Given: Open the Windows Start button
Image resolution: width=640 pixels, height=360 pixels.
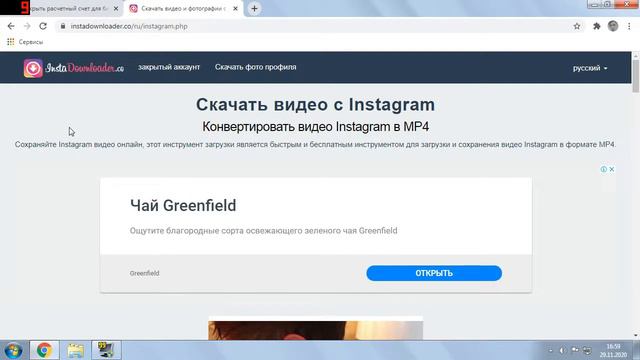Looking at the screenshot, I should click(x=13, y=350).
